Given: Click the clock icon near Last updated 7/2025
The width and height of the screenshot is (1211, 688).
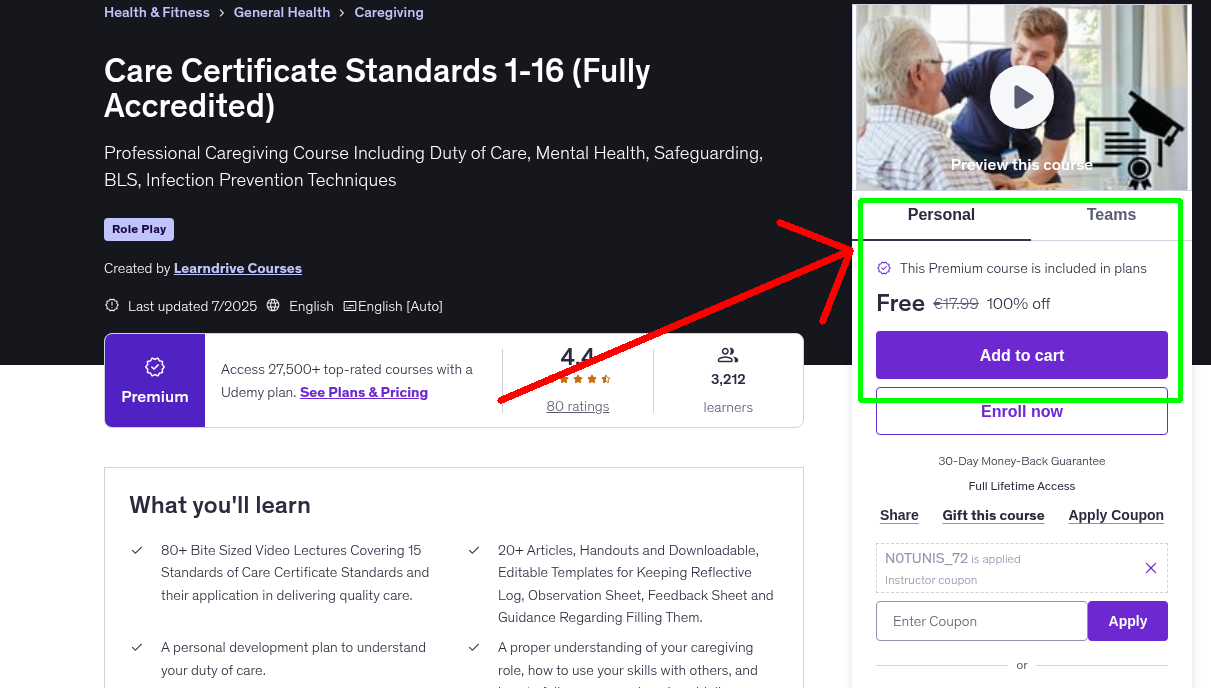Looking at the screenshot, I should (x=111, y=305).
